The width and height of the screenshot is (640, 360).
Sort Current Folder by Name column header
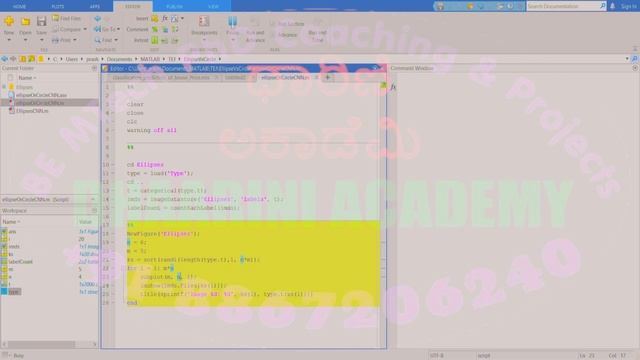coord(27,78)
